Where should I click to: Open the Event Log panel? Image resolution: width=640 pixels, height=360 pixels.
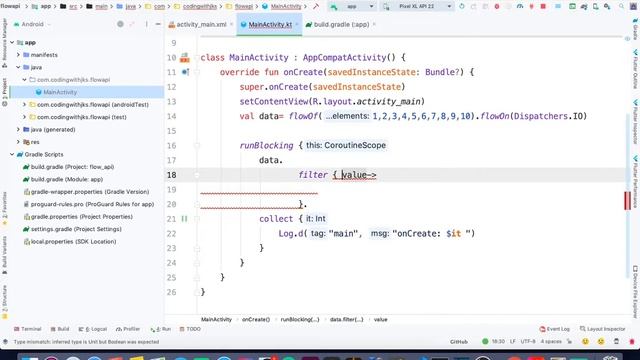(x=554, y=329)
